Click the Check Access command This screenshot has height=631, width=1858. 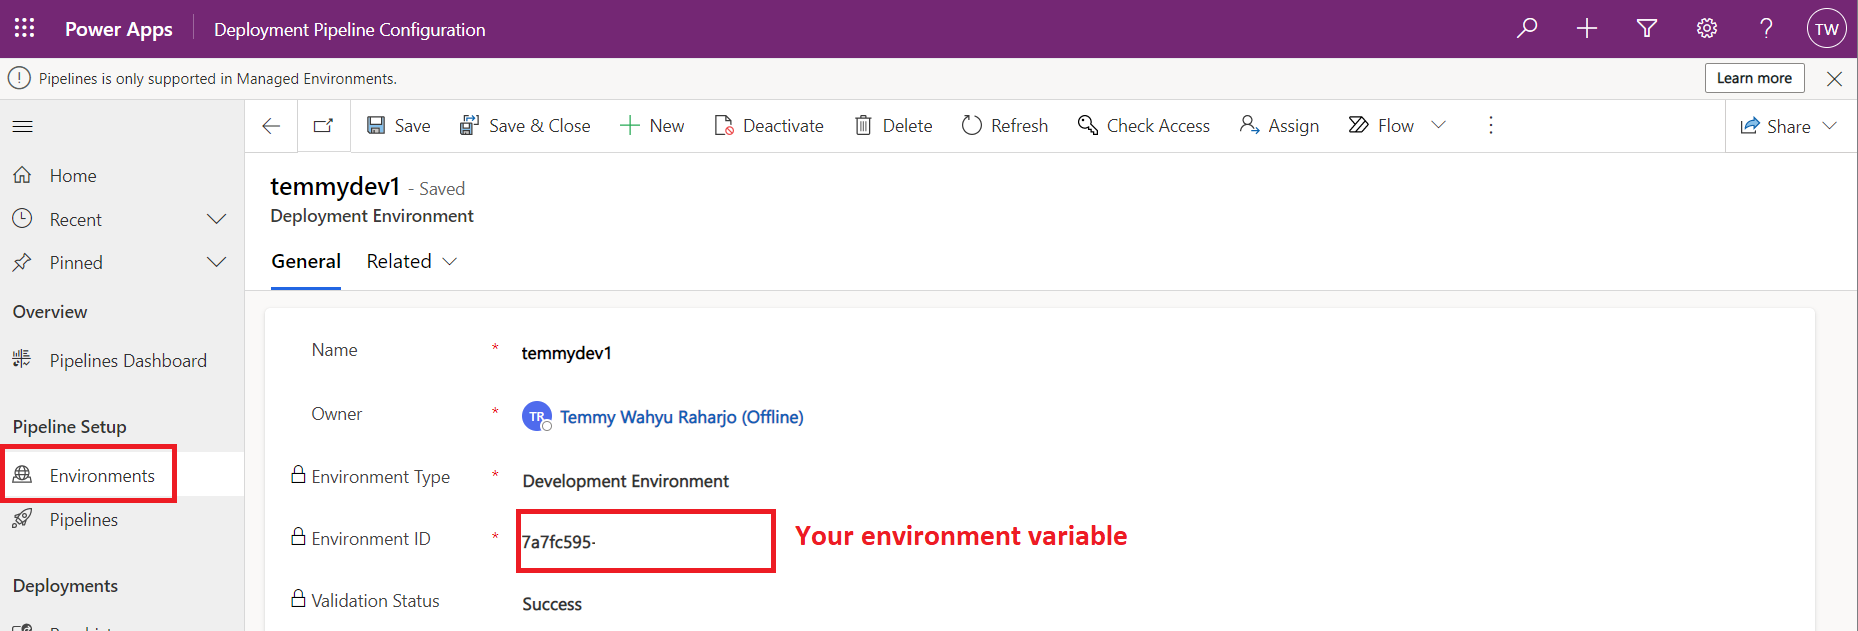[1144, 126]
